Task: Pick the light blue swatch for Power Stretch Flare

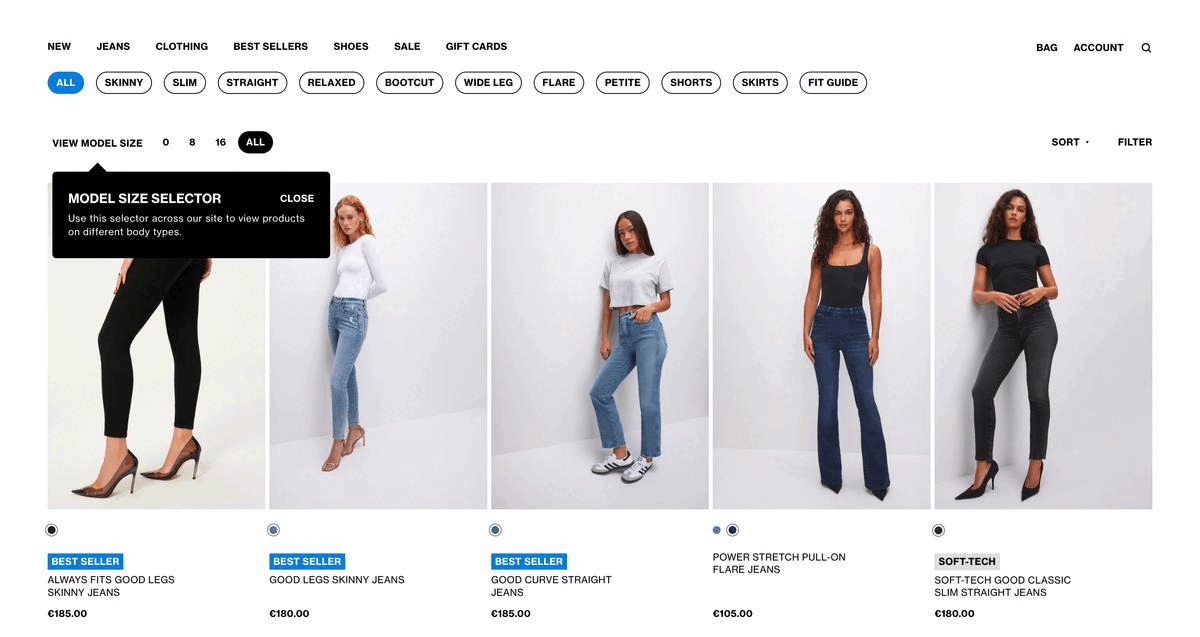Action: click(x=717, y=530)
